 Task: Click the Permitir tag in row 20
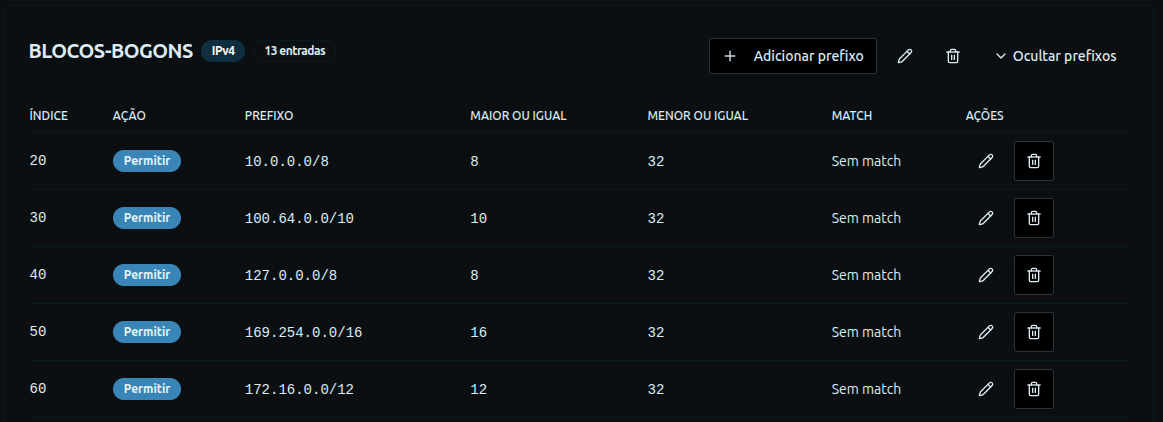(x=147, y=161)
